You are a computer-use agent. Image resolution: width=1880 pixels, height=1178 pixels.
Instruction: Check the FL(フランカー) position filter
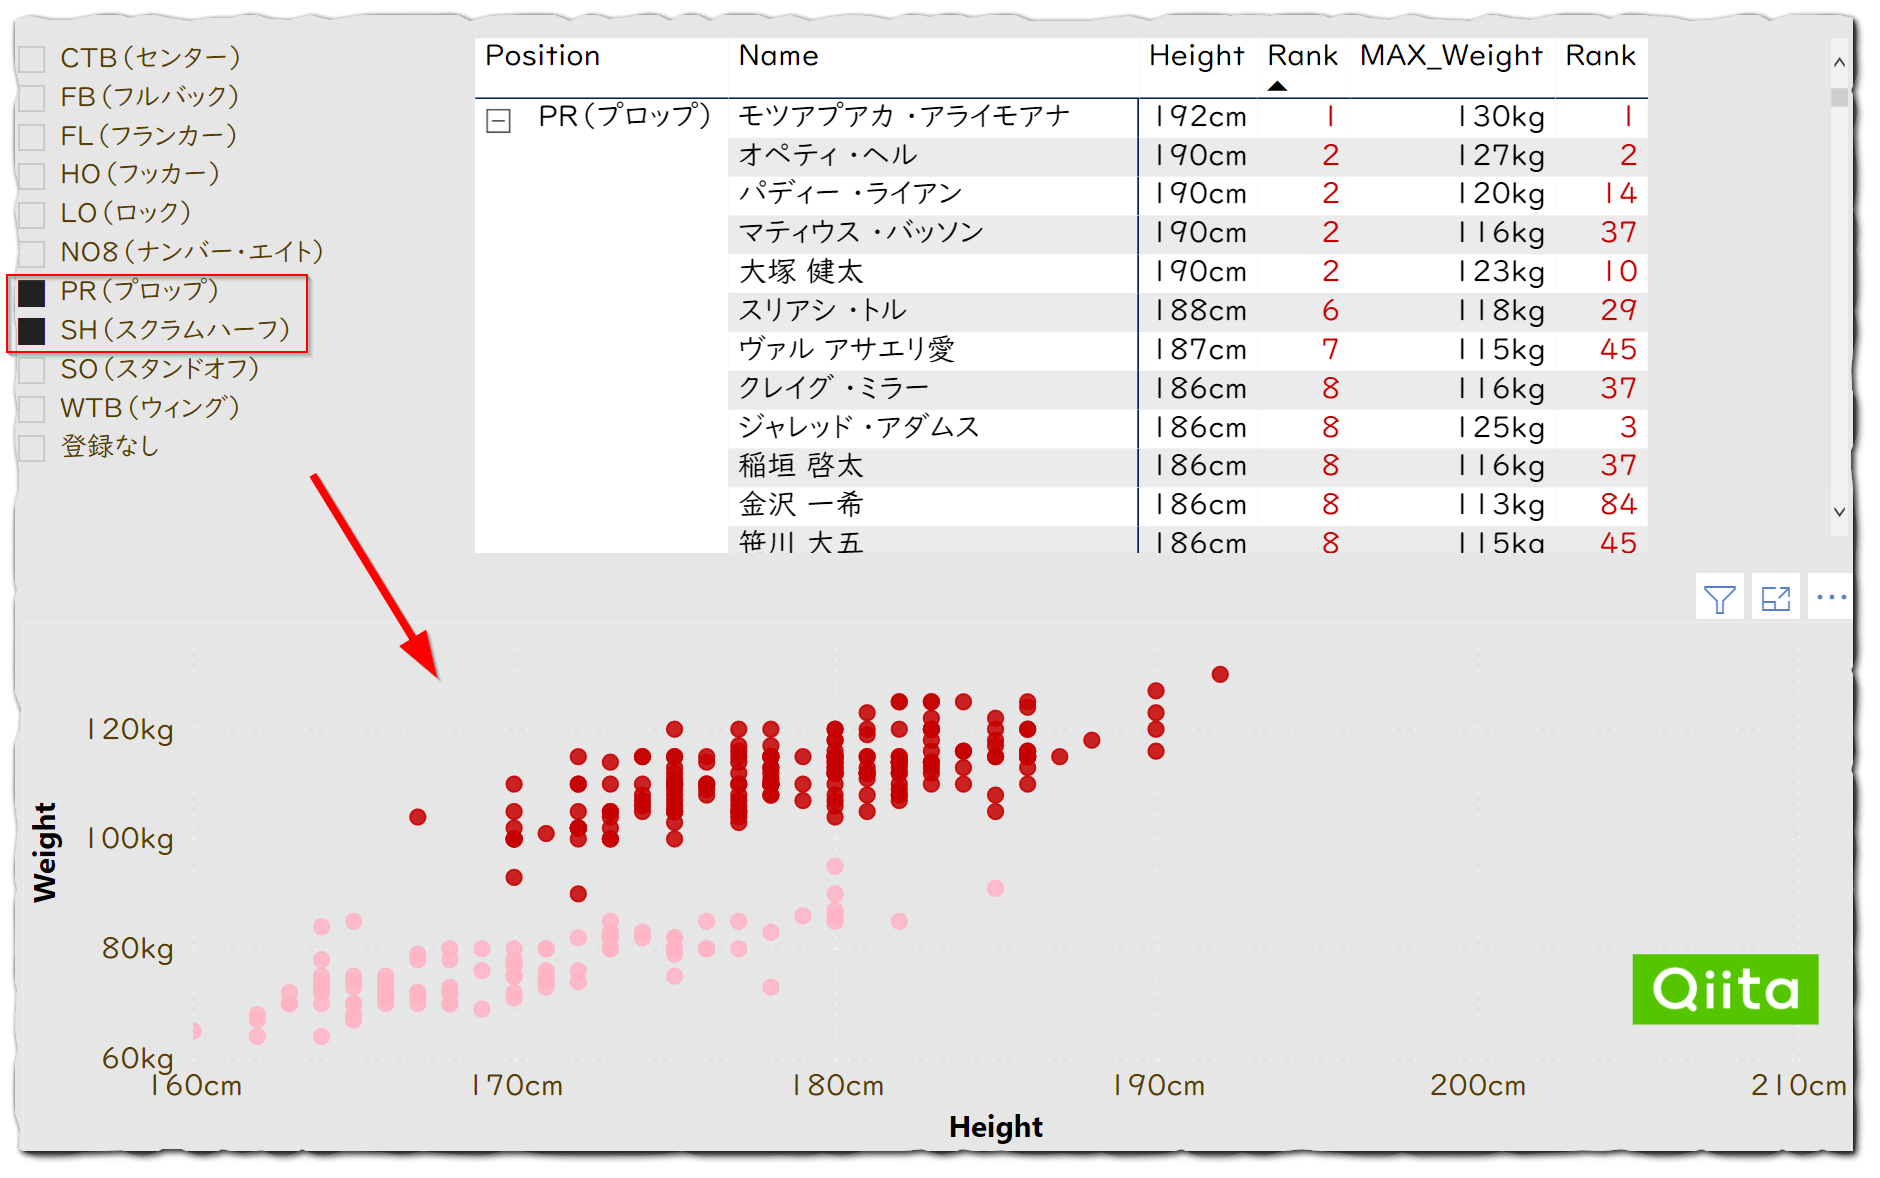tap(32, 137)
